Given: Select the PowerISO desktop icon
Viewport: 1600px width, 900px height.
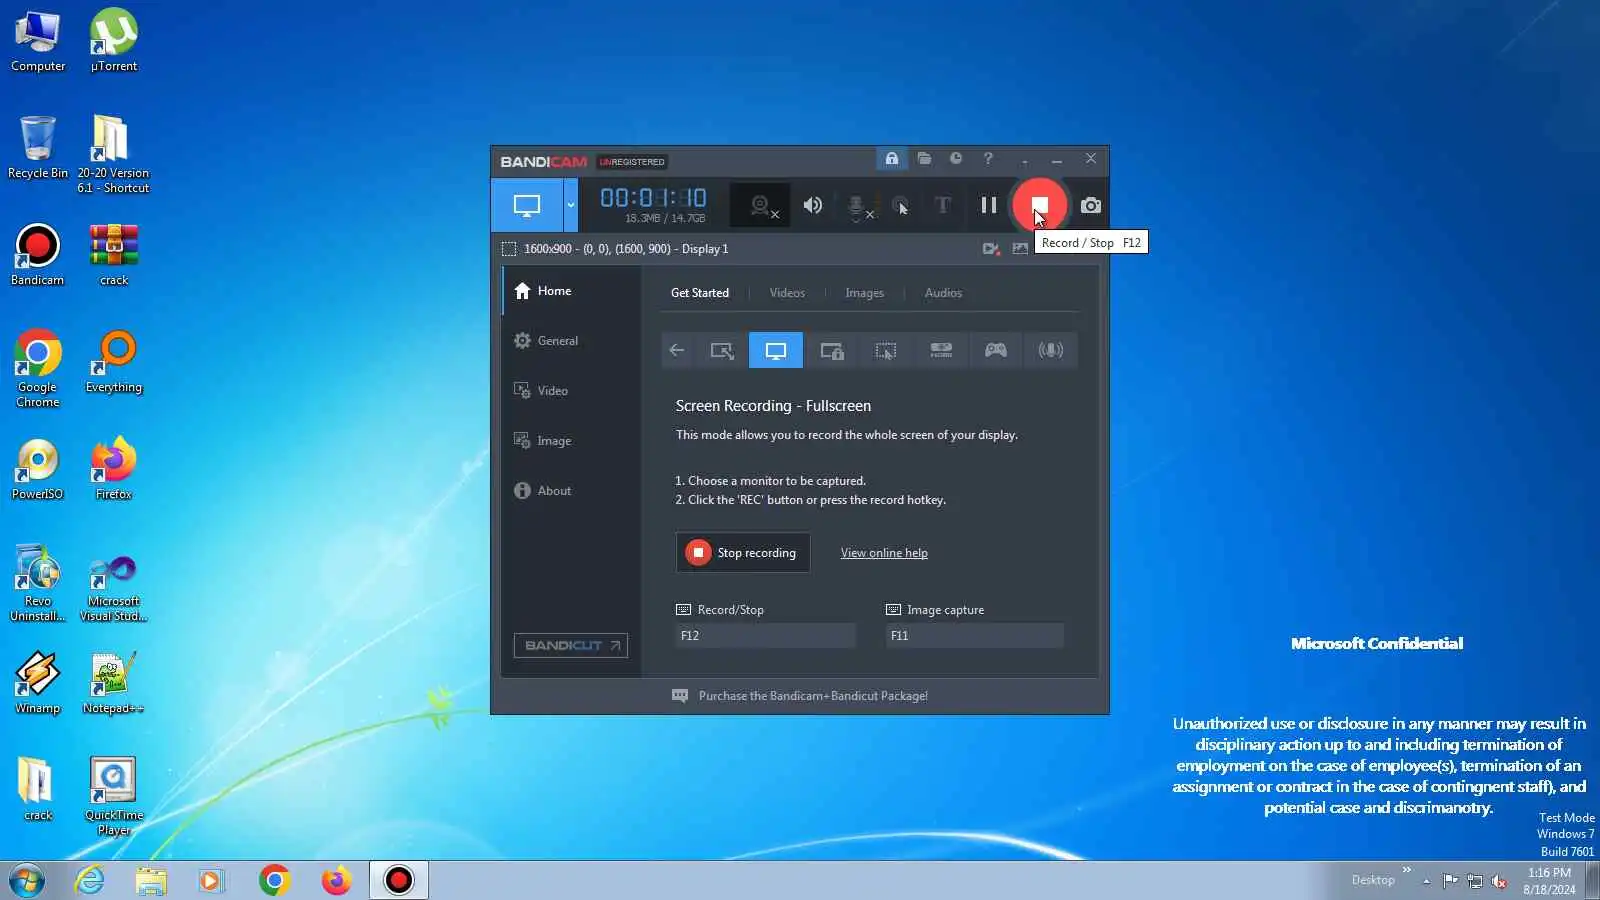Looking at the screenshot, I should [38, 469].
